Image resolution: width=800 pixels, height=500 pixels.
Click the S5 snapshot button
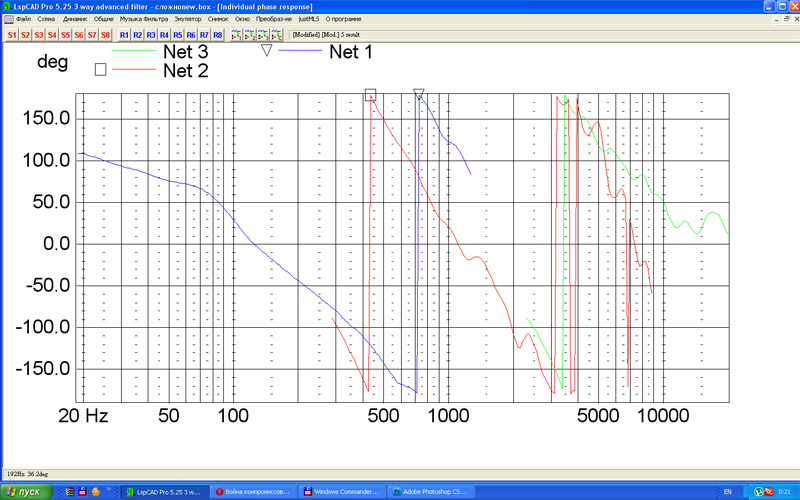pyautogui.click(x=65, y=35)
